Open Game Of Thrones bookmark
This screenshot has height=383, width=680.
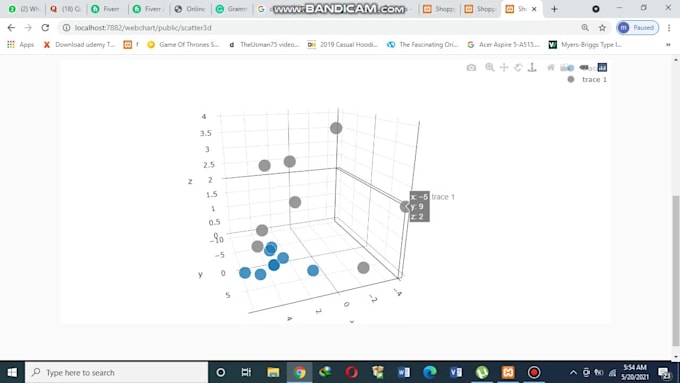tap(183, 44)
